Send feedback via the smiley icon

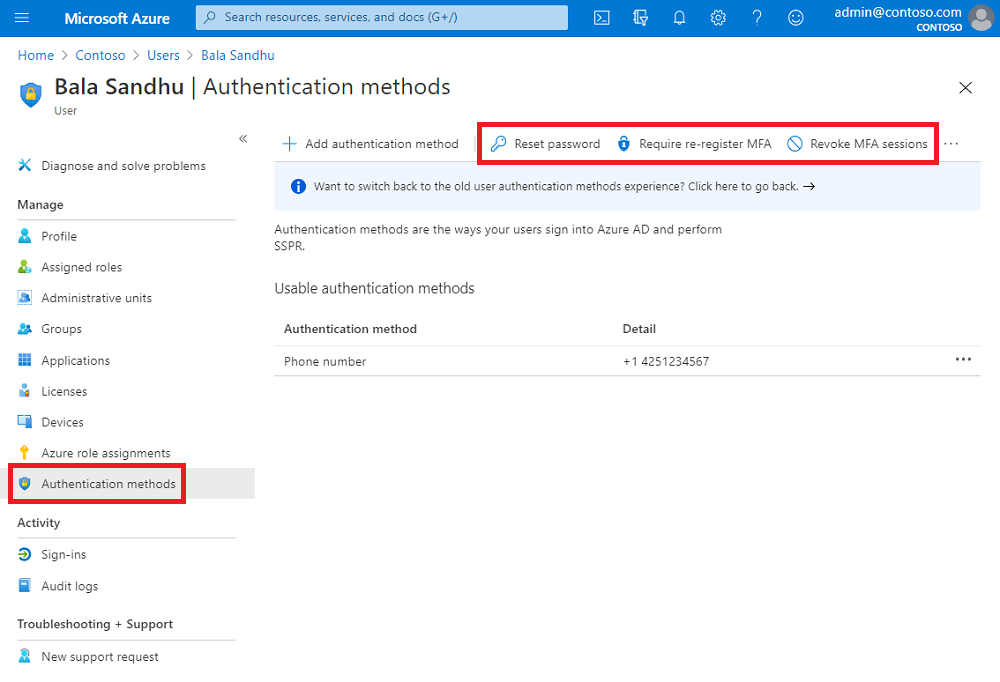click(795, 17)
